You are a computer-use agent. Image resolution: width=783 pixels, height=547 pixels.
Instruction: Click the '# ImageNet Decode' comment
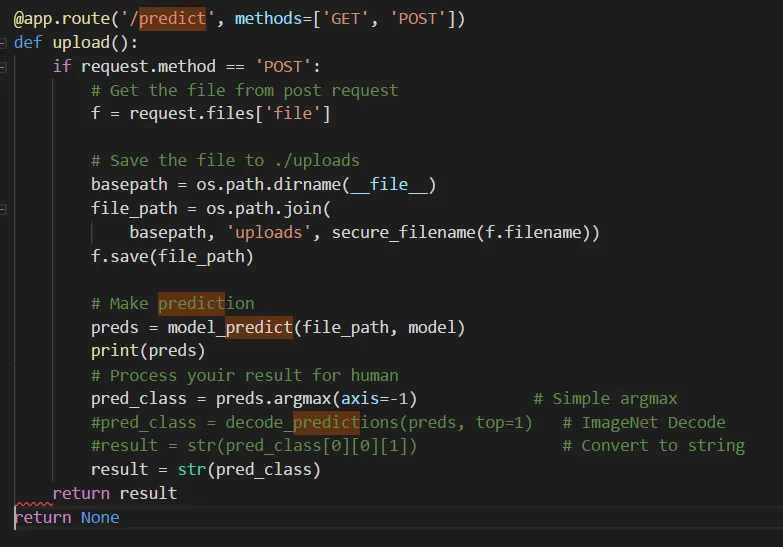click(644, 423)
